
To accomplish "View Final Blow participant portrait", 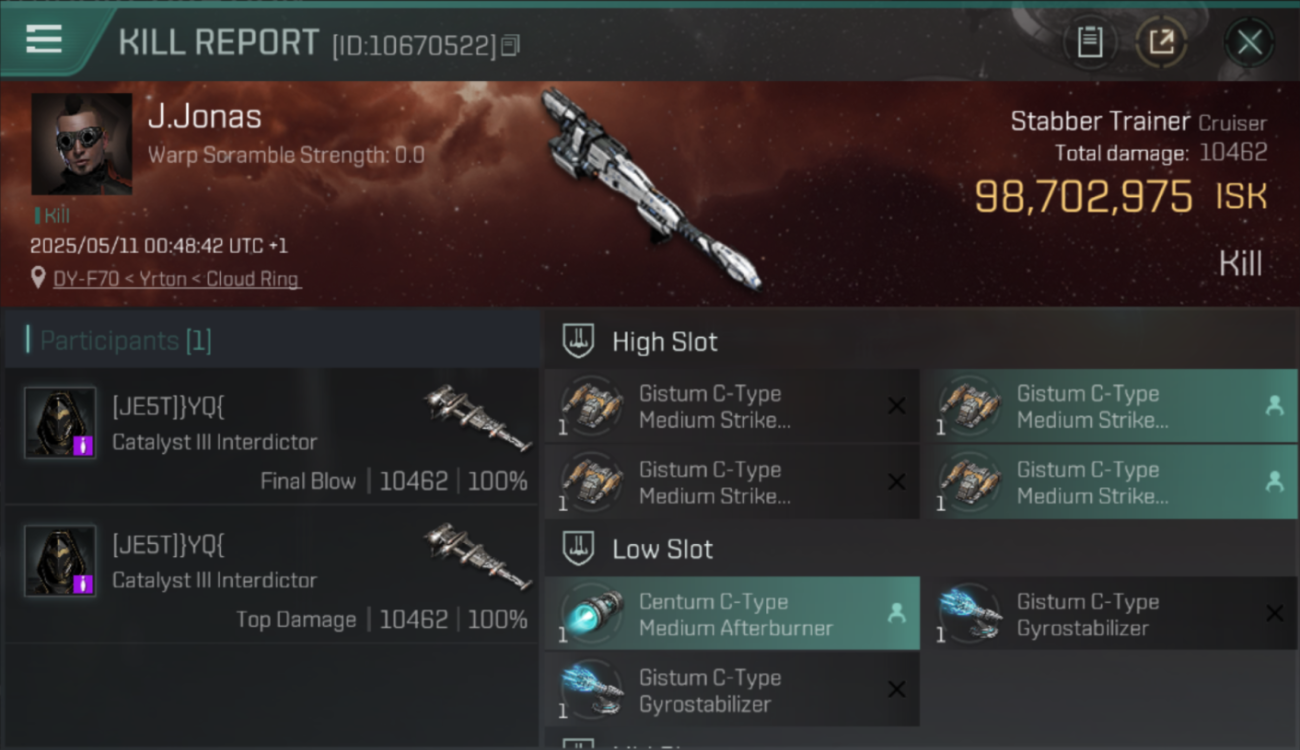I will click(x=60, y=423).
